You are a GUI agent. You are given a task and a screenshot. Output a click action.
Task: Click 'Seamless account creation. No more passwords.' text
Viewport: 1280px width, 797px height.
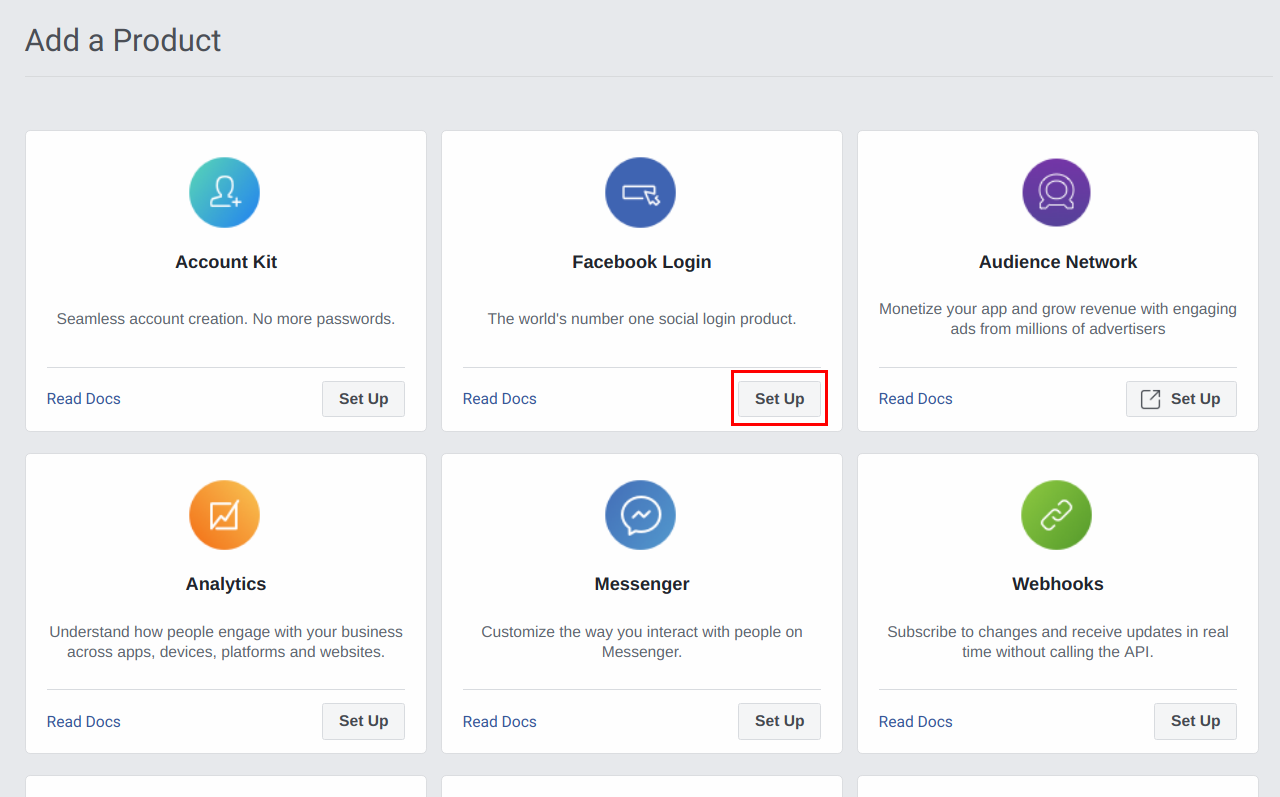coord(226,319)
